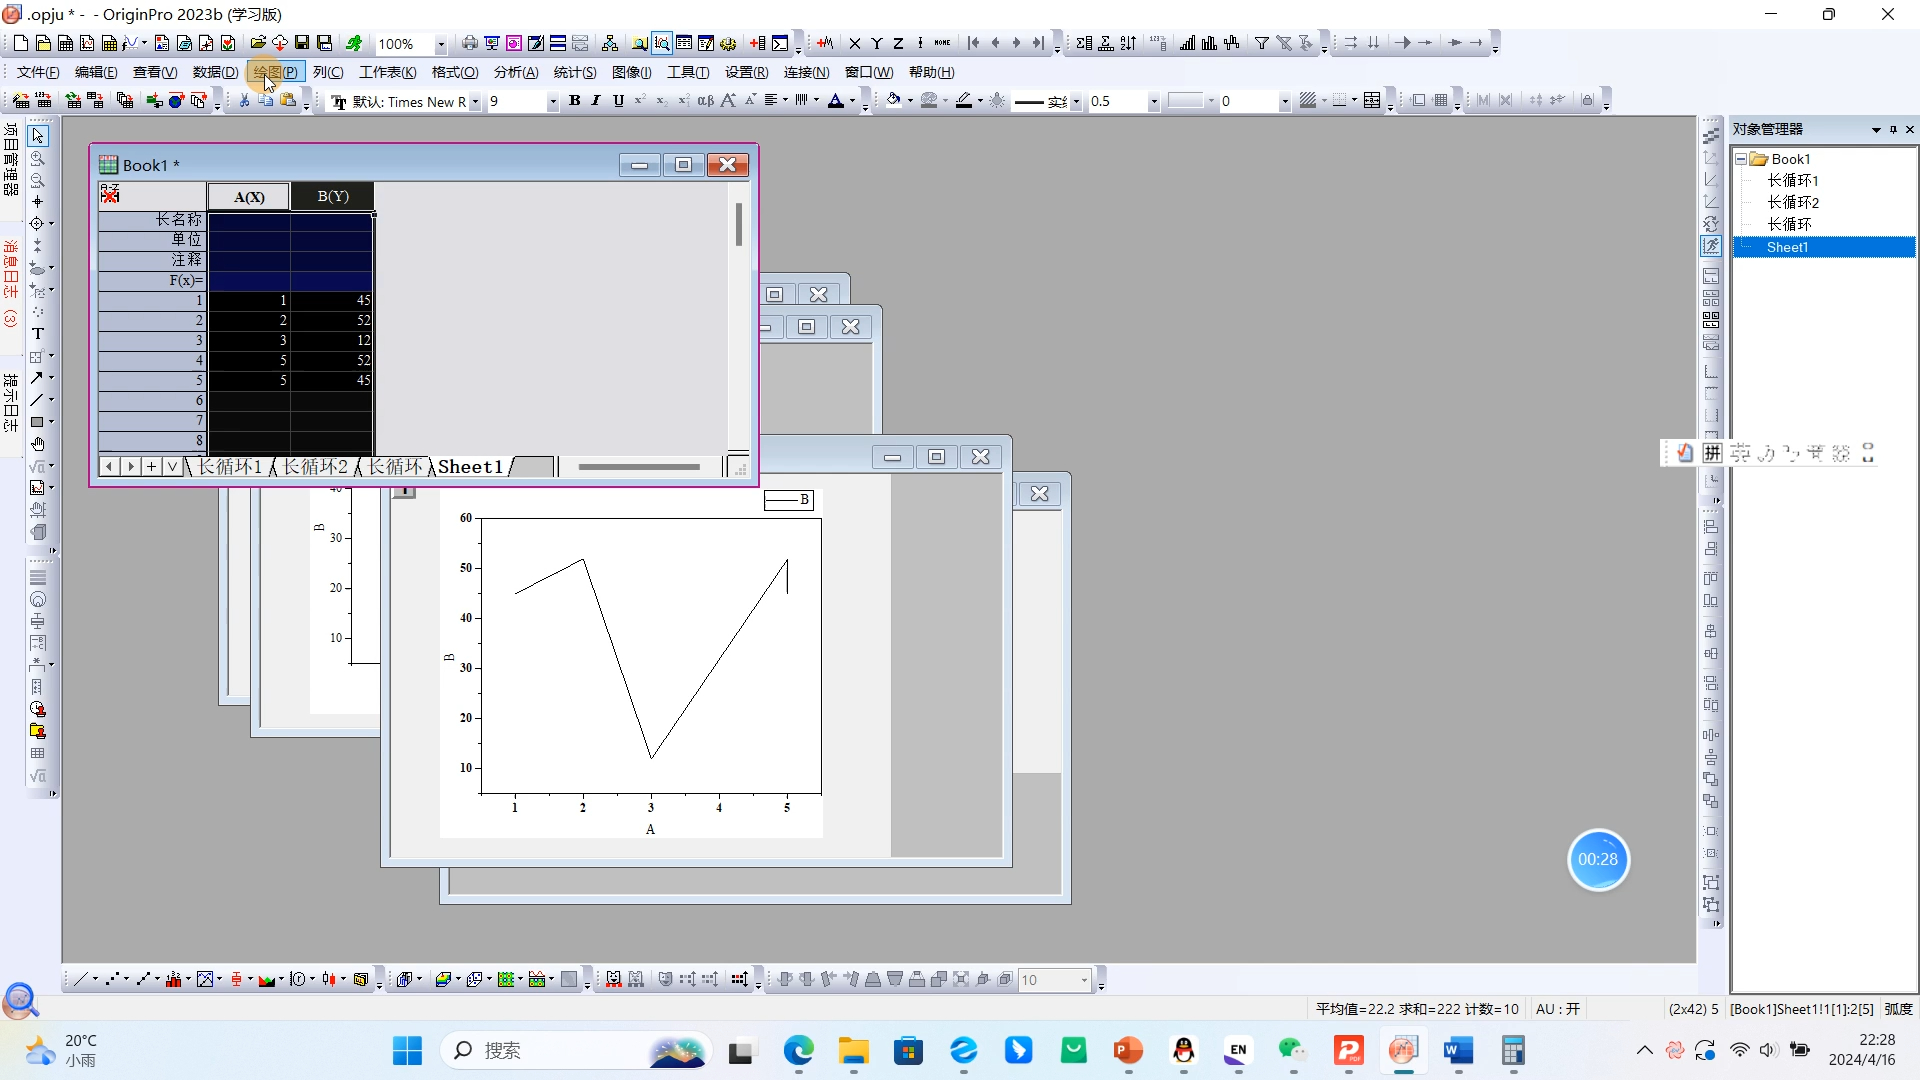
Task: Toggle underline formatting
Action: point(618,101)
